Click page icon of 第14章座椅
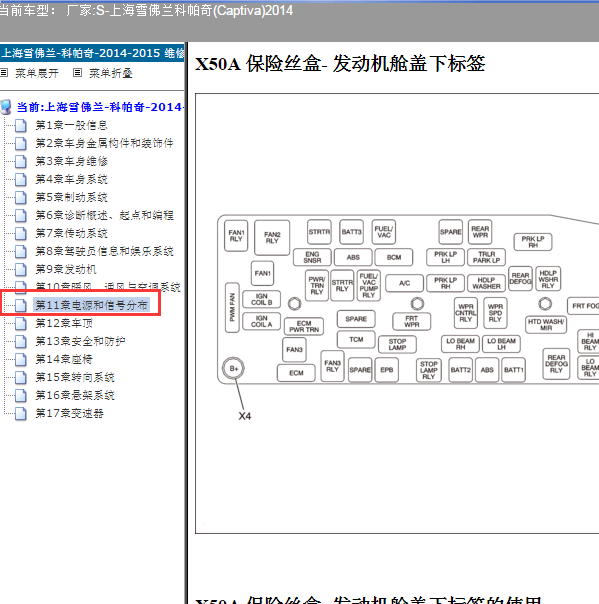Image resolution: width=599 pixels, height=604 pixels. [21, 359]
